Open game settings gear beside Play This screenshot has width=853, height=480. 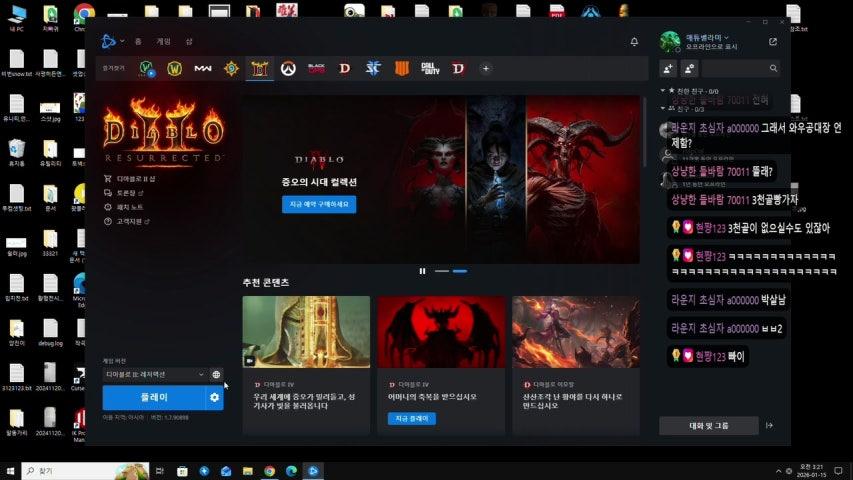coord(214,397)
